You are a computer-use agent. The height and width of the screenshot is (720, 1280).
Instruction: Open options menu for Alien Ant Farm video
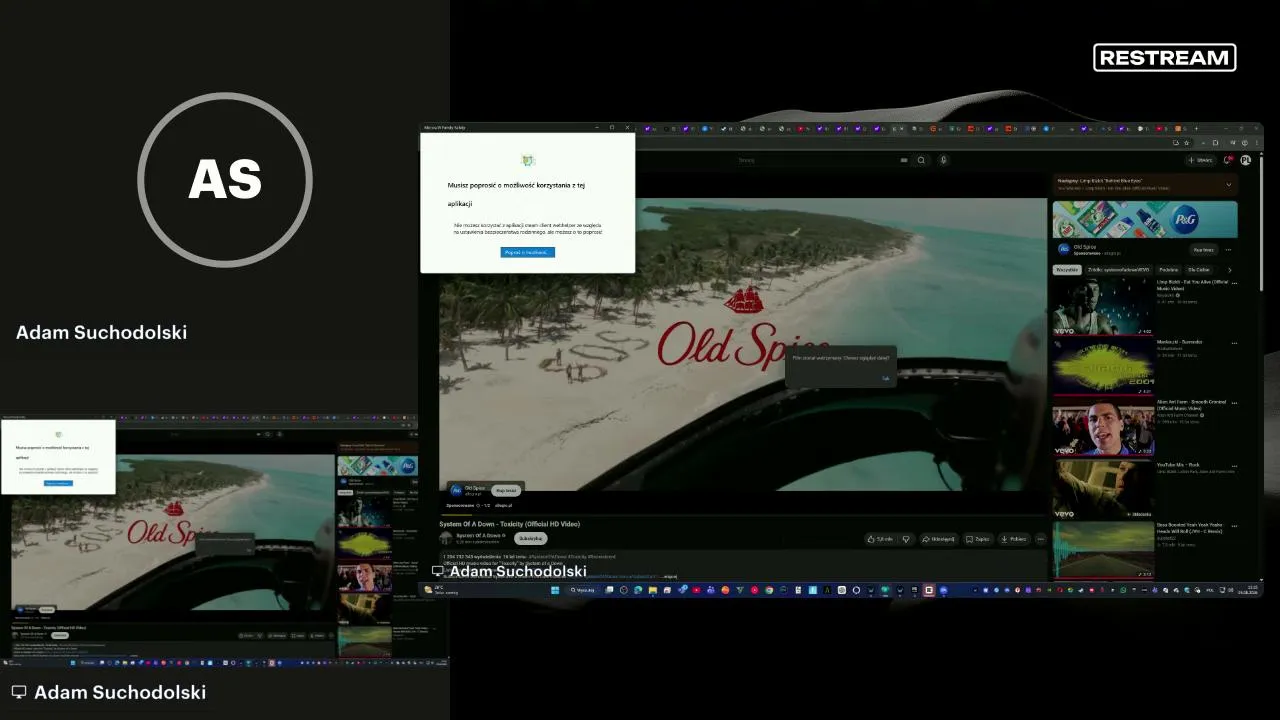tap(1234, 404)
